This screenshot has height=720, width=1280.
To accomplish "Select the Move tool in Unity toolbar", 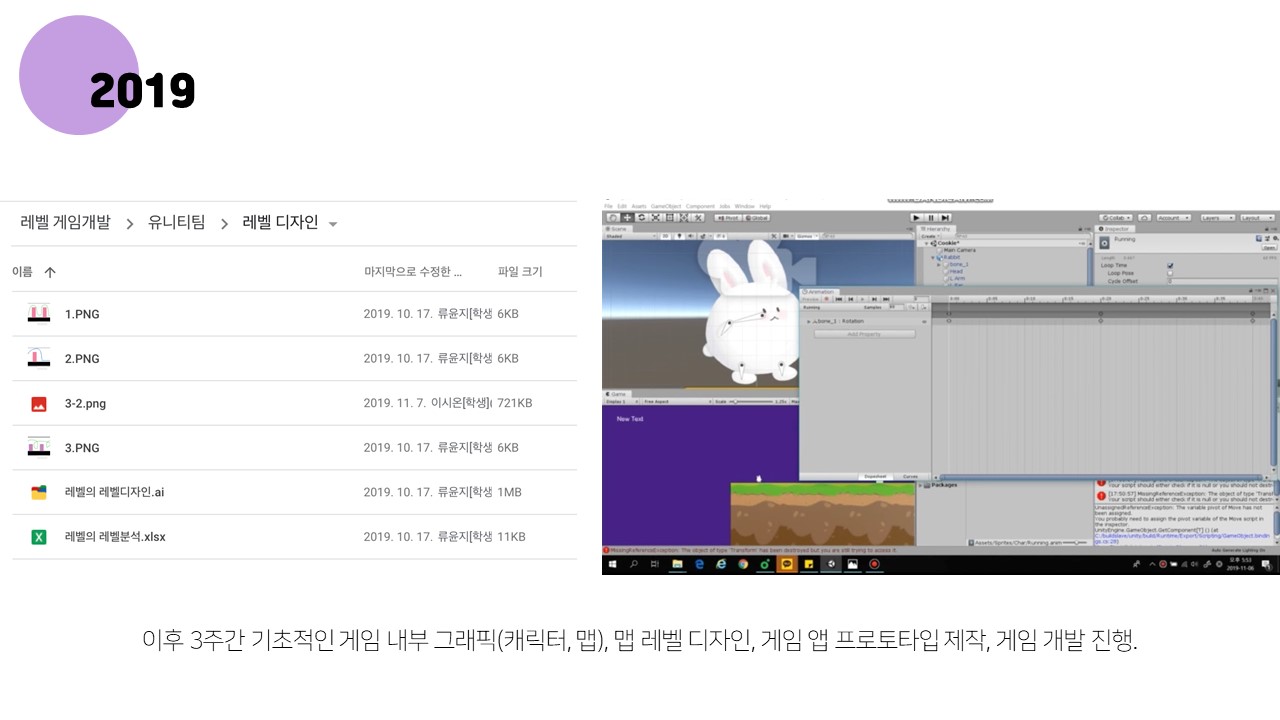I will 627,218.
